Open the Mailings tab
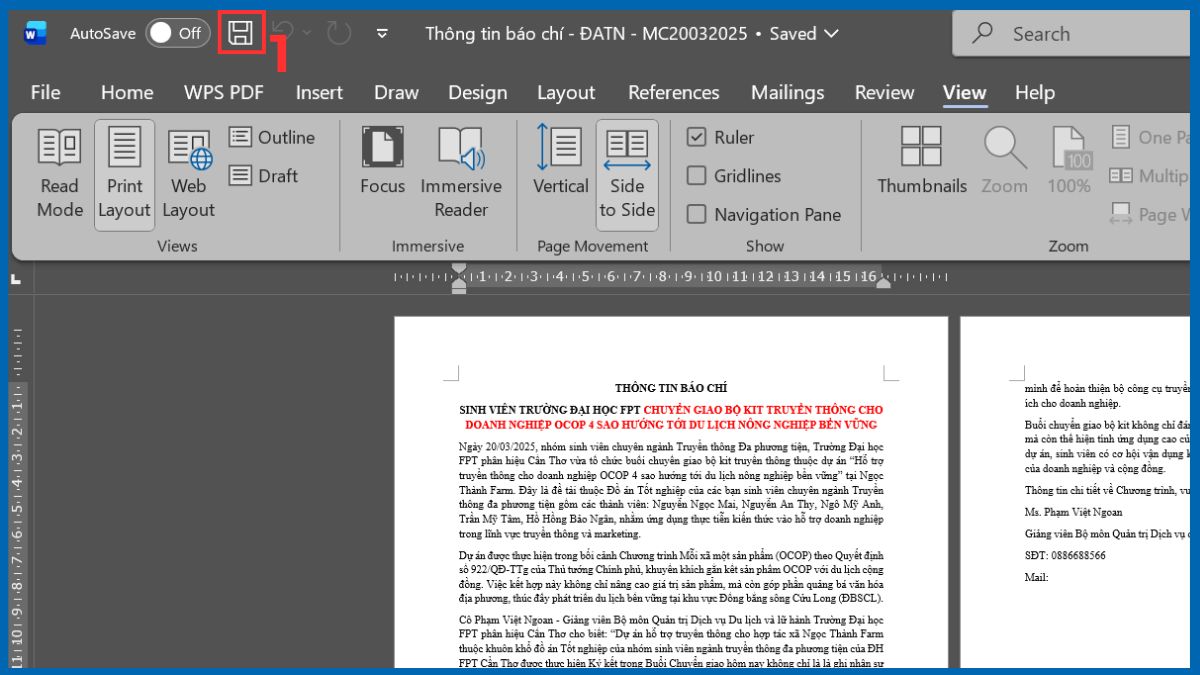Image resolution: width=1200 pixels, height=675 pixels. tap(787, 92)
